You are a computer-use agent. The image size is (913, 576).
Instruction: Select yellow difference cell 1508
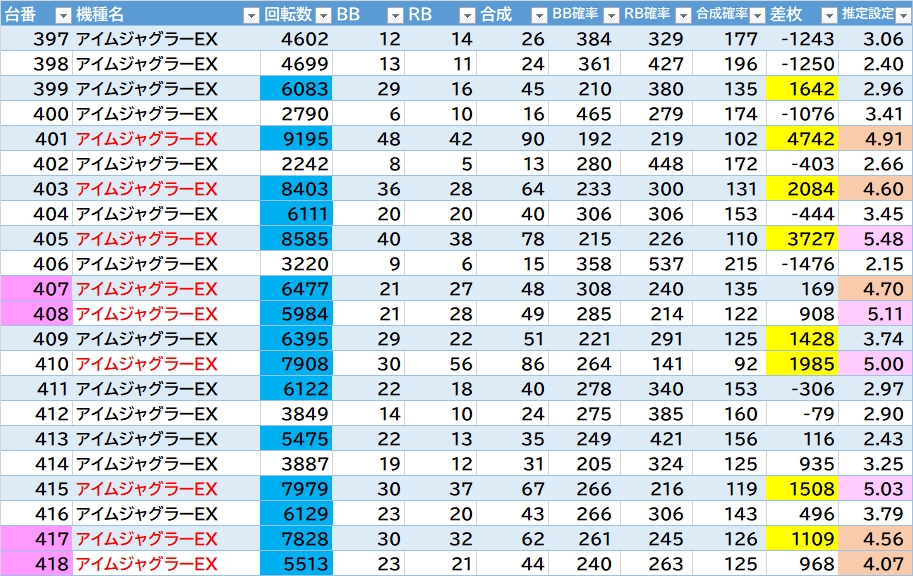tap(802, 488)
